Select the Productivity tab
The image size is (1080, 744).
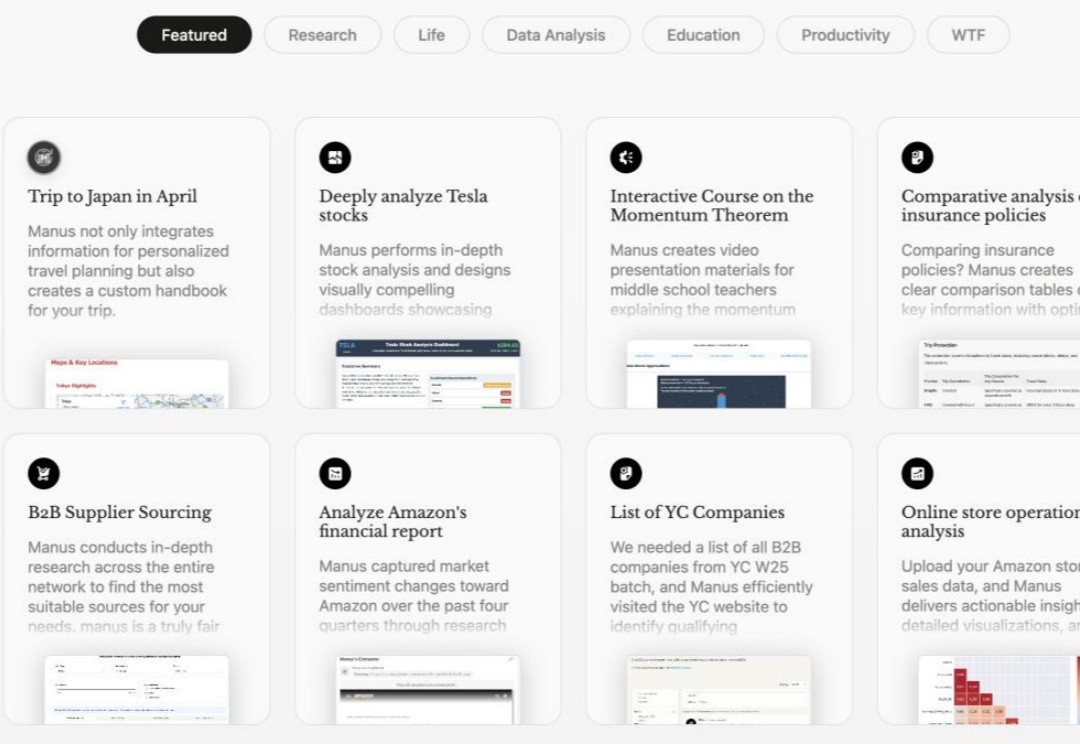pos(846,35)
